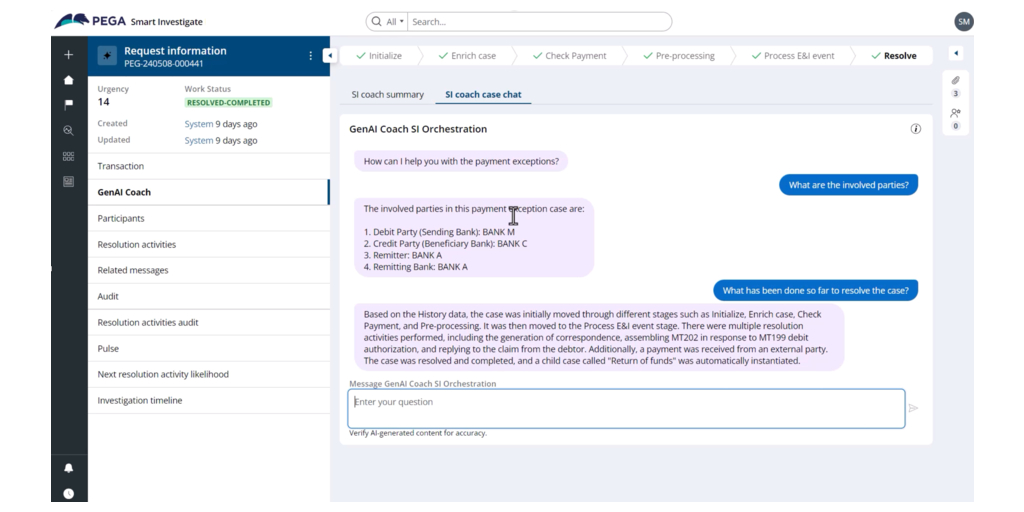Click the 'What are the involved parties?' message

848,185
